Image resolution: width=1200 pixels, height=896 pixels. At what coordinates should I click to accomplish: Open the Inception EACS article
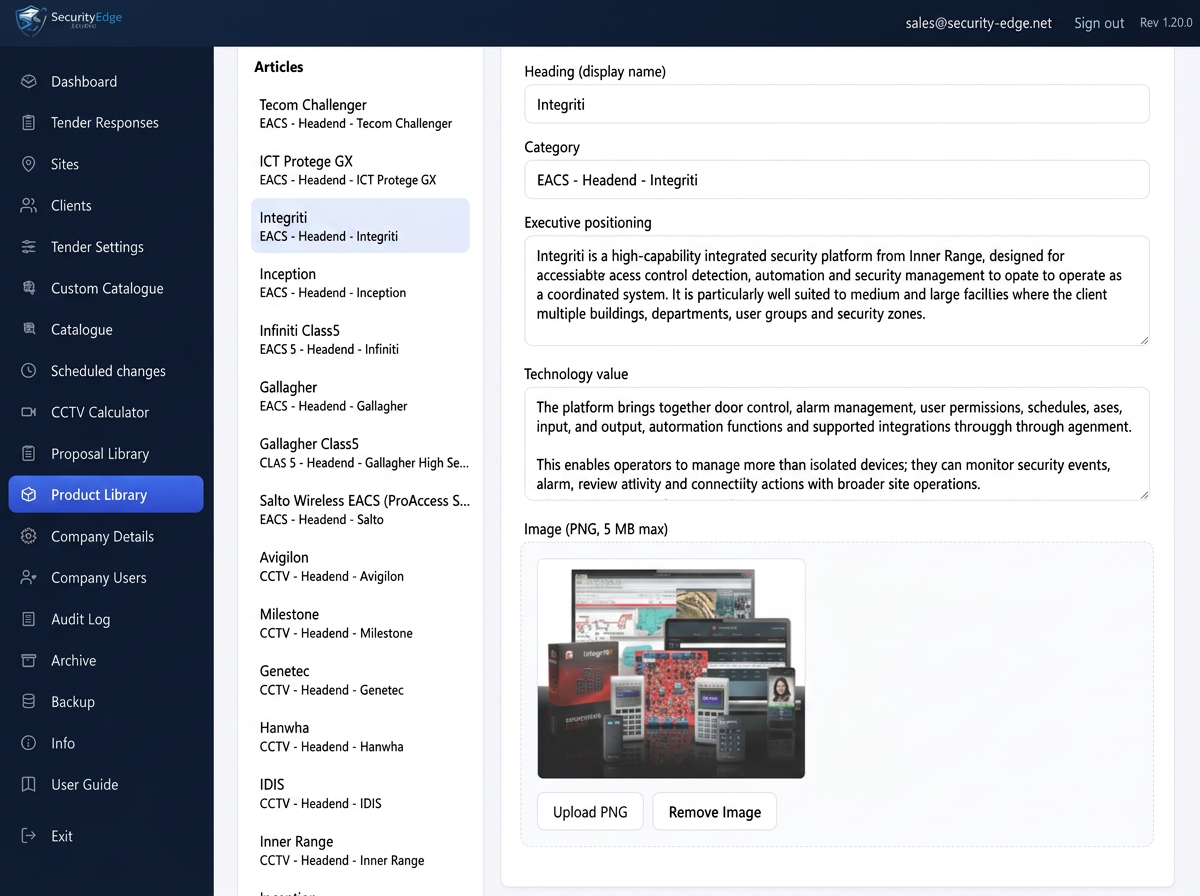click(x=360, y=283)
